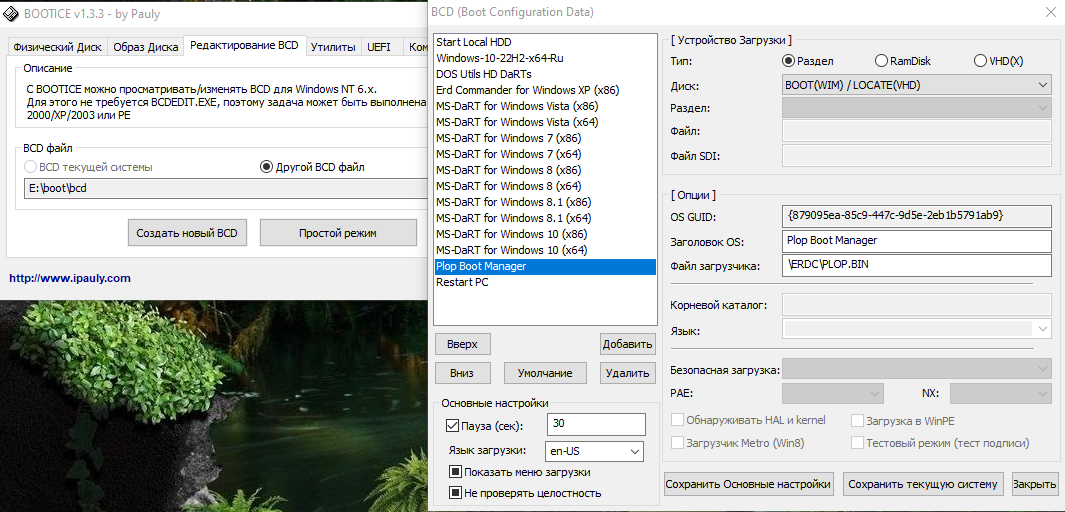Close the BCD window with X icon
This screenshot has height=512, width=1065.
pyautogui.click(x=1048, y=13)
